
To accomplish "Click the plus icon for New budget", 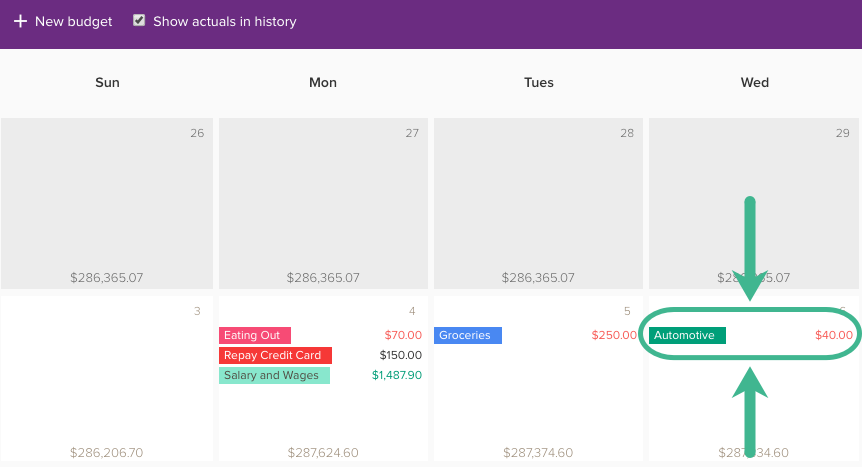I will coord(20,21).
